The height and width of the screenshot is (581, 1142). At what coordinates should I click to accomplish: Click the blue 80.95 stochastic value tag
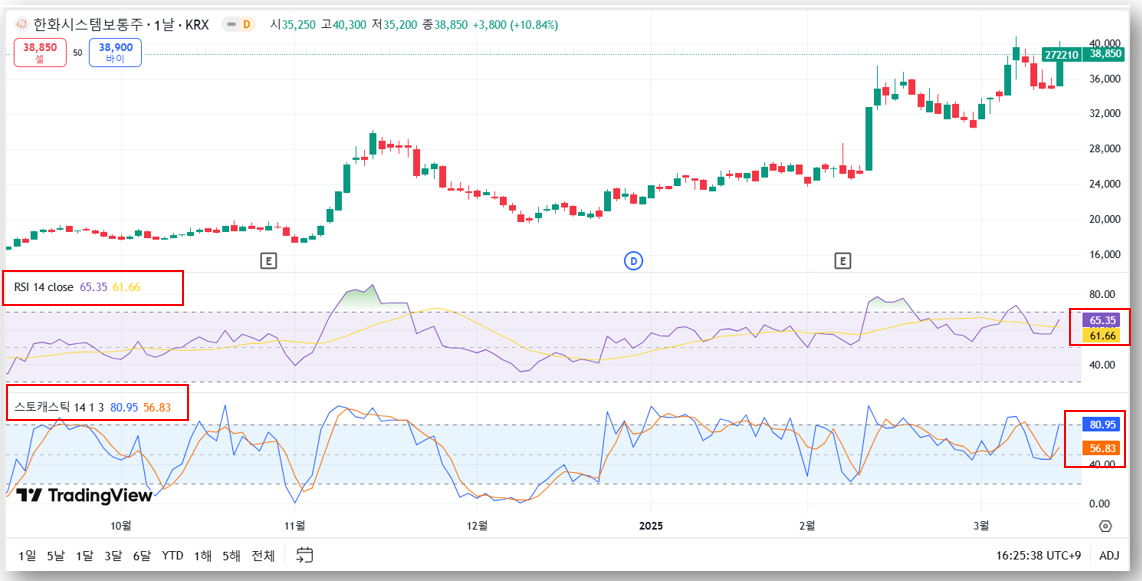pos(1099,424)
